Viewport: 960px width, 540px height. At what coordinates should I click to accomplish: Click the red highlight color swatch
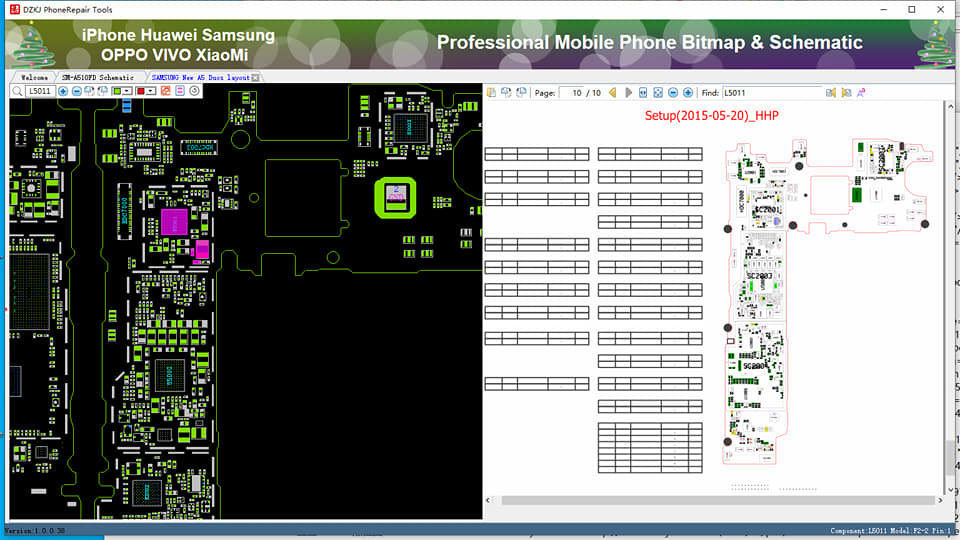[x=141, y=91]
